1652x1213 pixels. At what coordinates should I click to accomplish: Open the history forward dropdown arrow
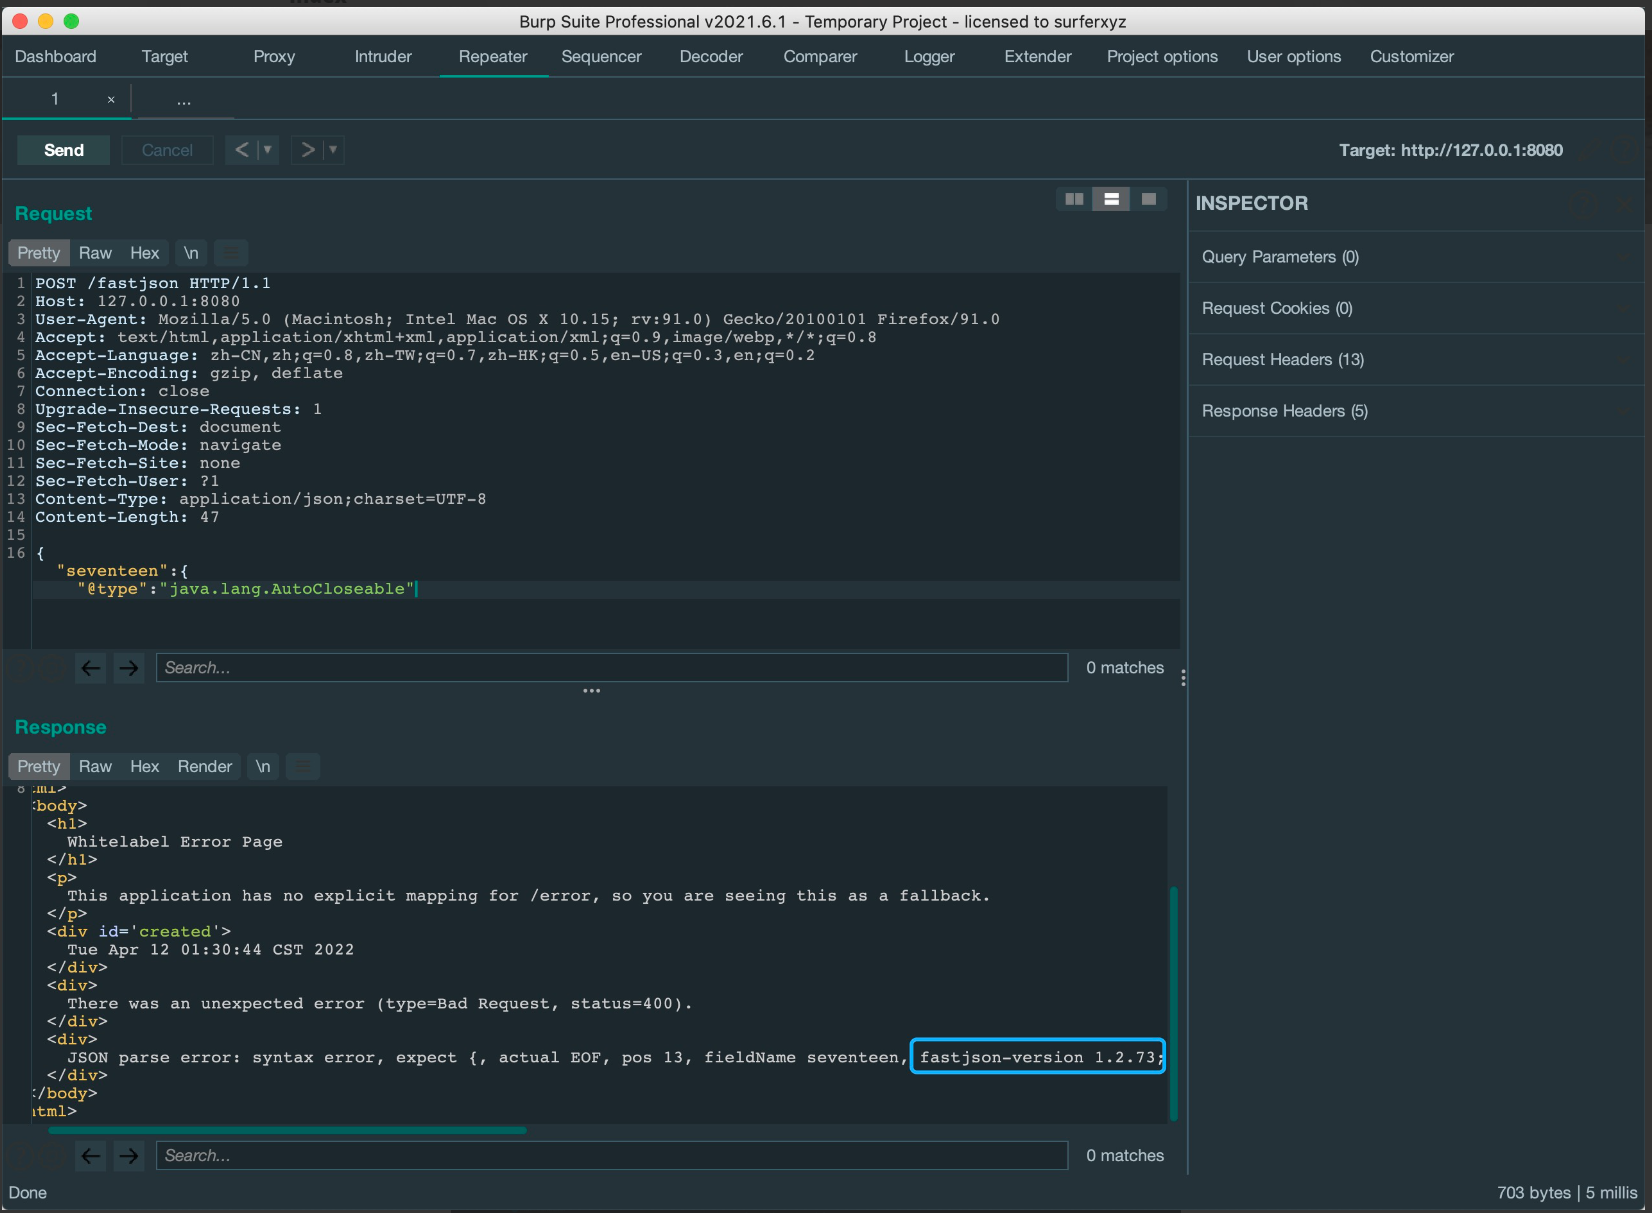tap(333, 150)
